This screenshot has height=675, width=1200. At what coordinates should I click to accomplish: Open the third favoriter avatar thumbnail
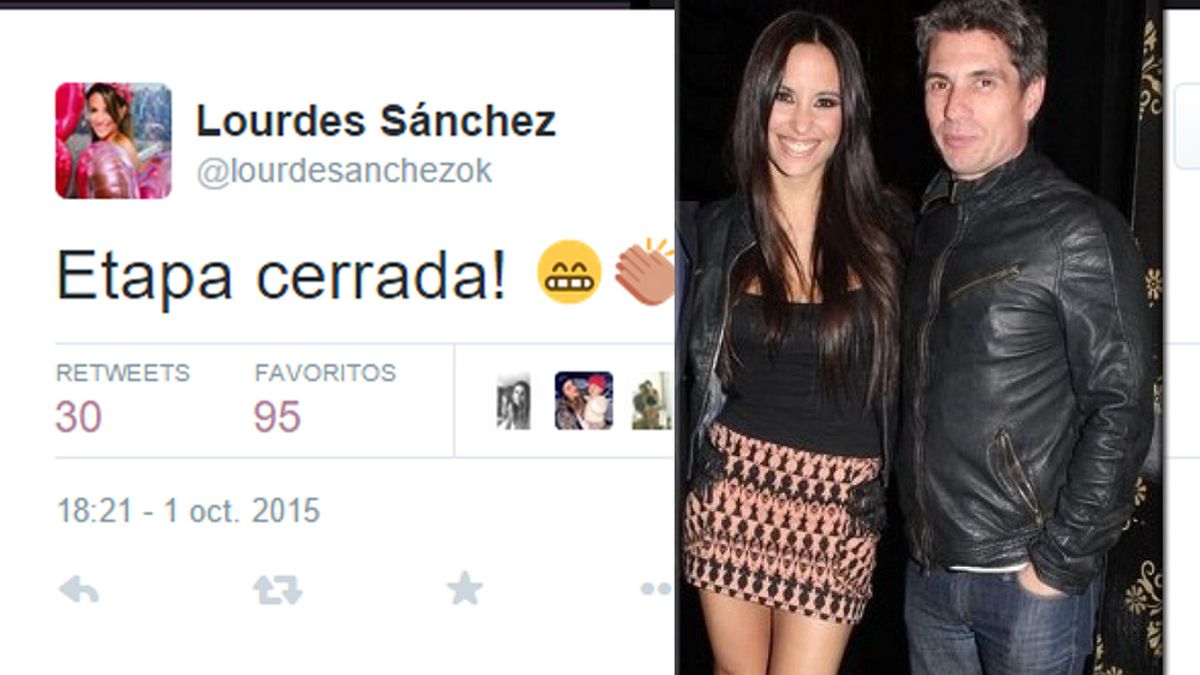[x=652, y=401]
